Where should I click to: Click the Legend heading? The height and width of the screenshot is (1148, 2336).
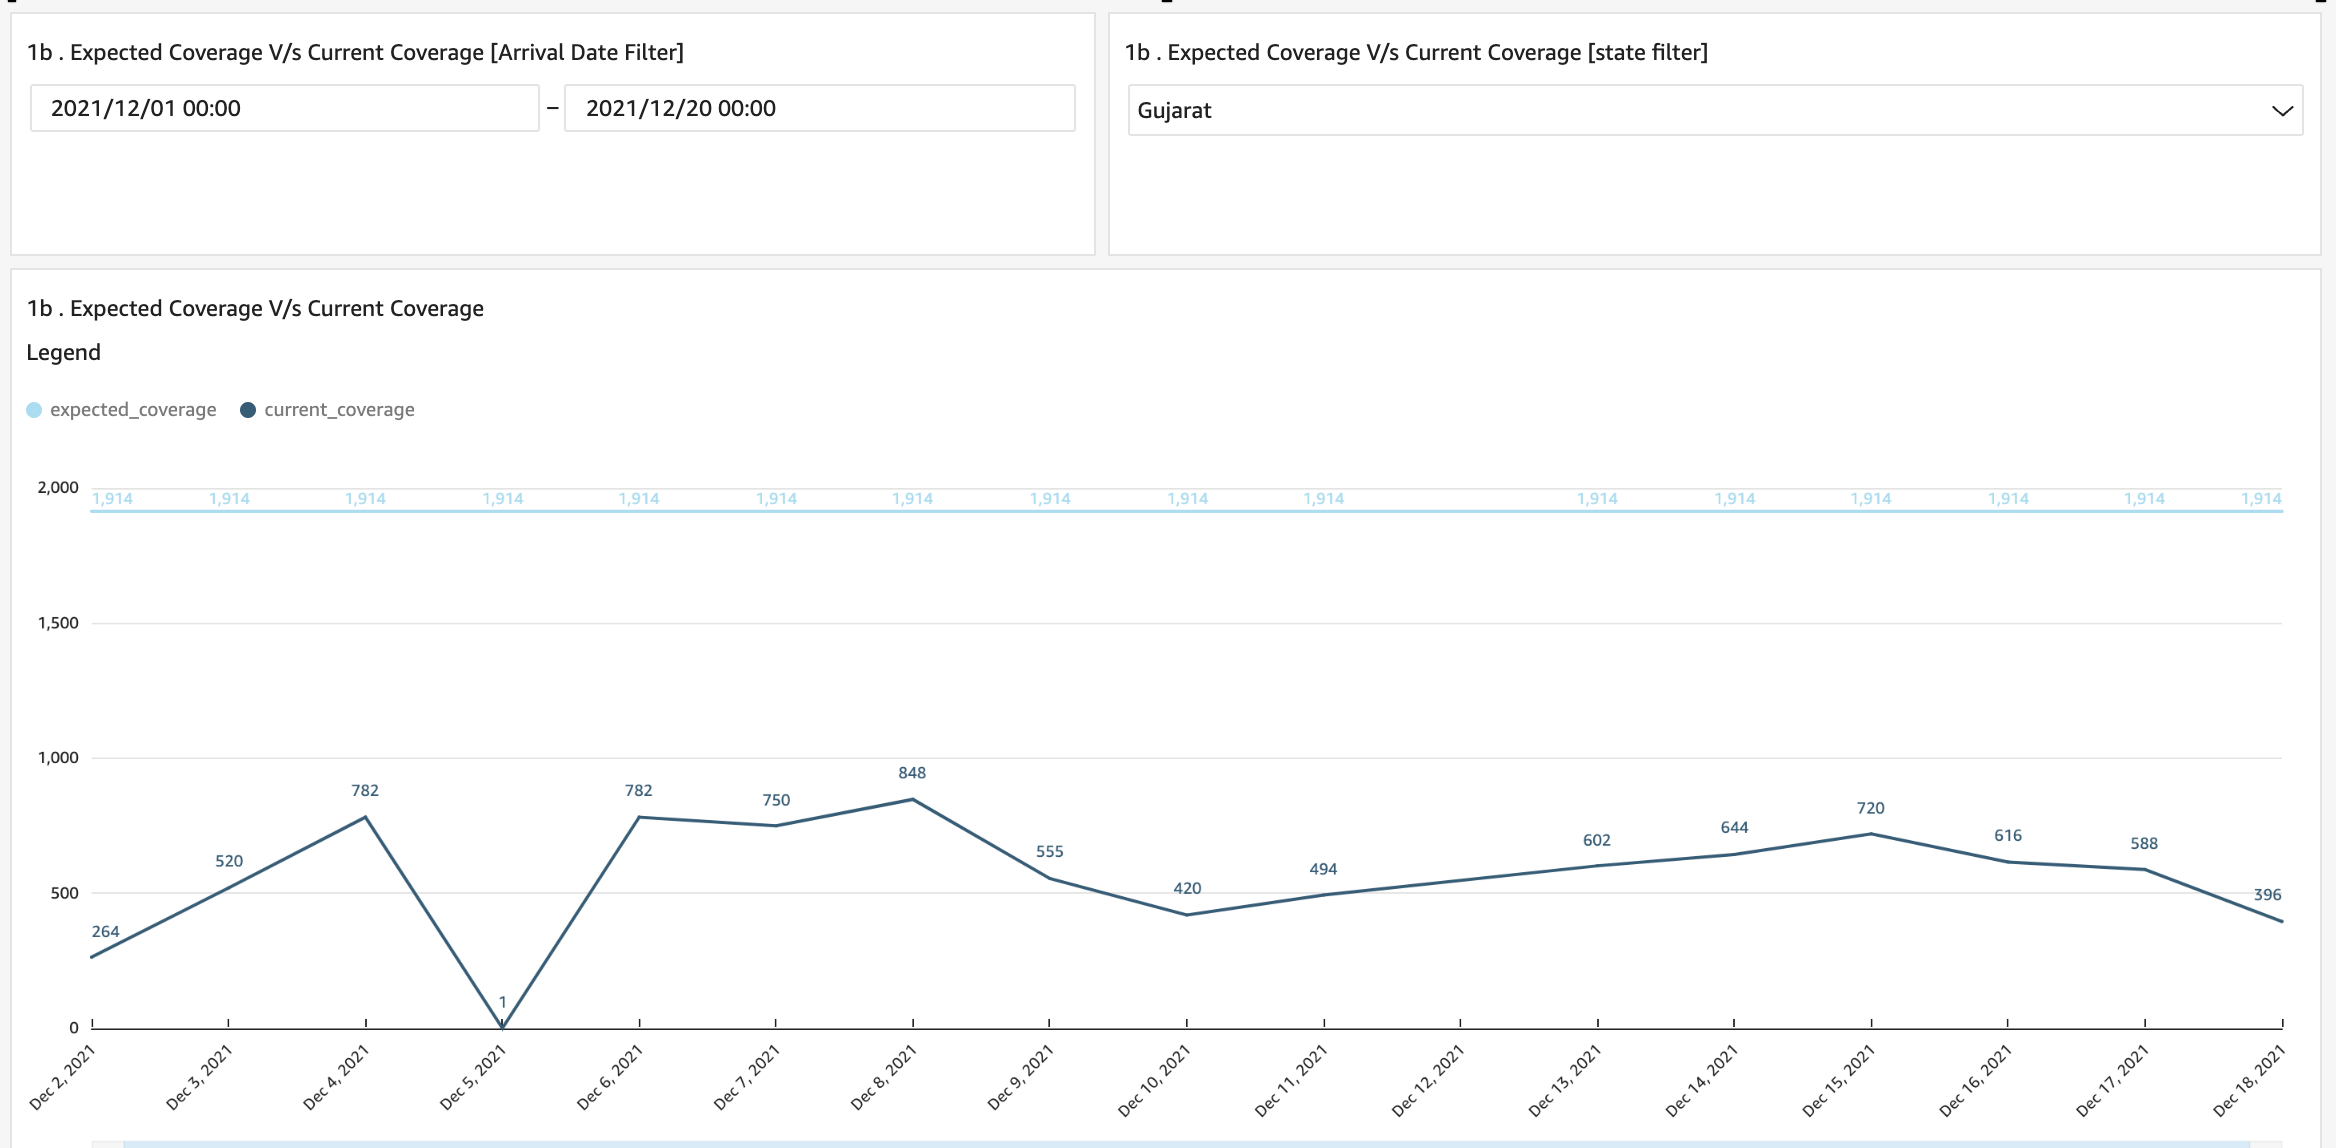pyautogui.click(x=63, y=353)
